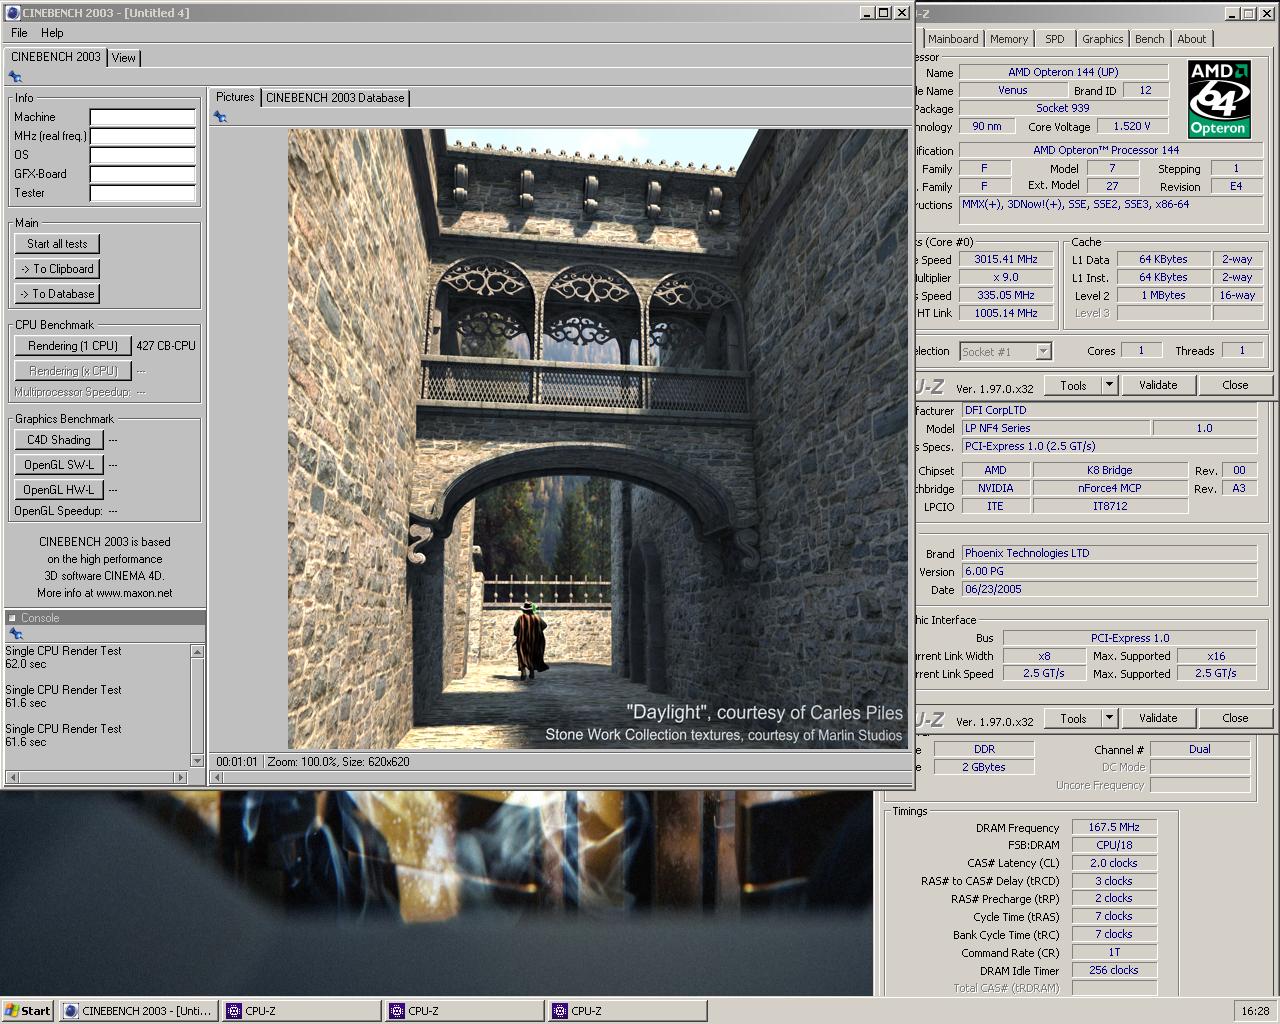
Task: Click the CINEBENCH title bar app icon
Action: point(12,12)
